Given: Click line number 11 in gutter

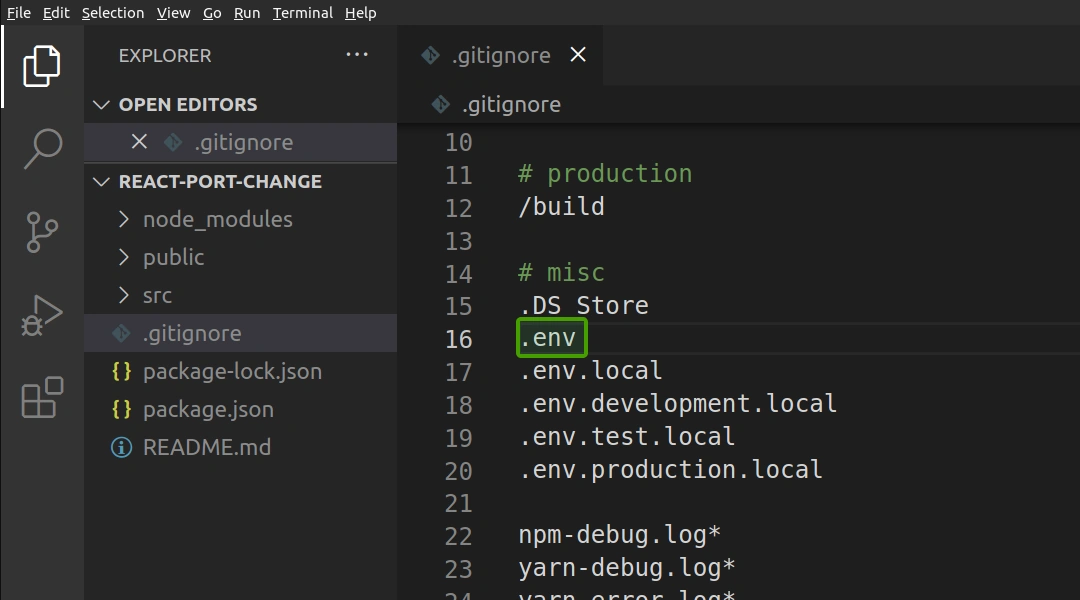Looking at the screenshot, I should tap(458, 175).
